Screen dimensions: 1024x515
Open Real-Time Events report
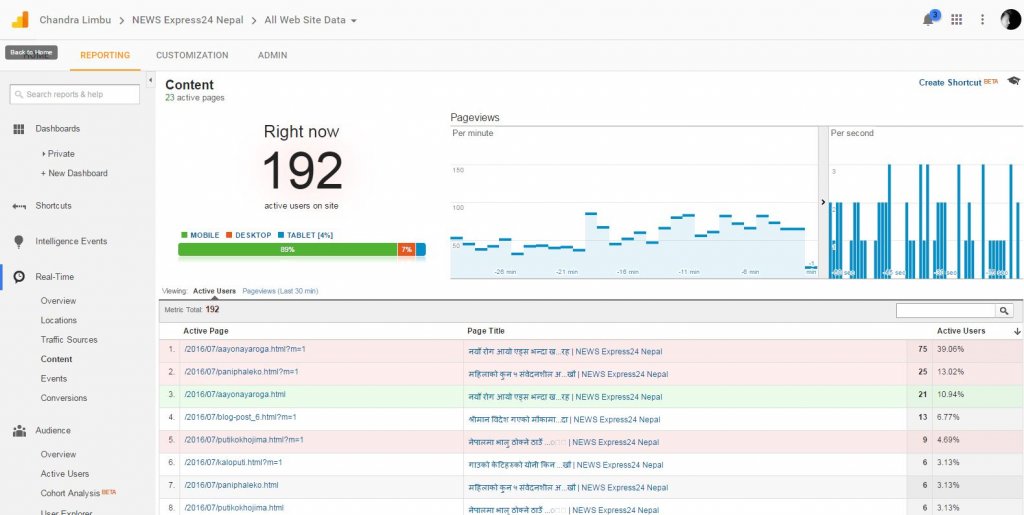pos(54,379)
